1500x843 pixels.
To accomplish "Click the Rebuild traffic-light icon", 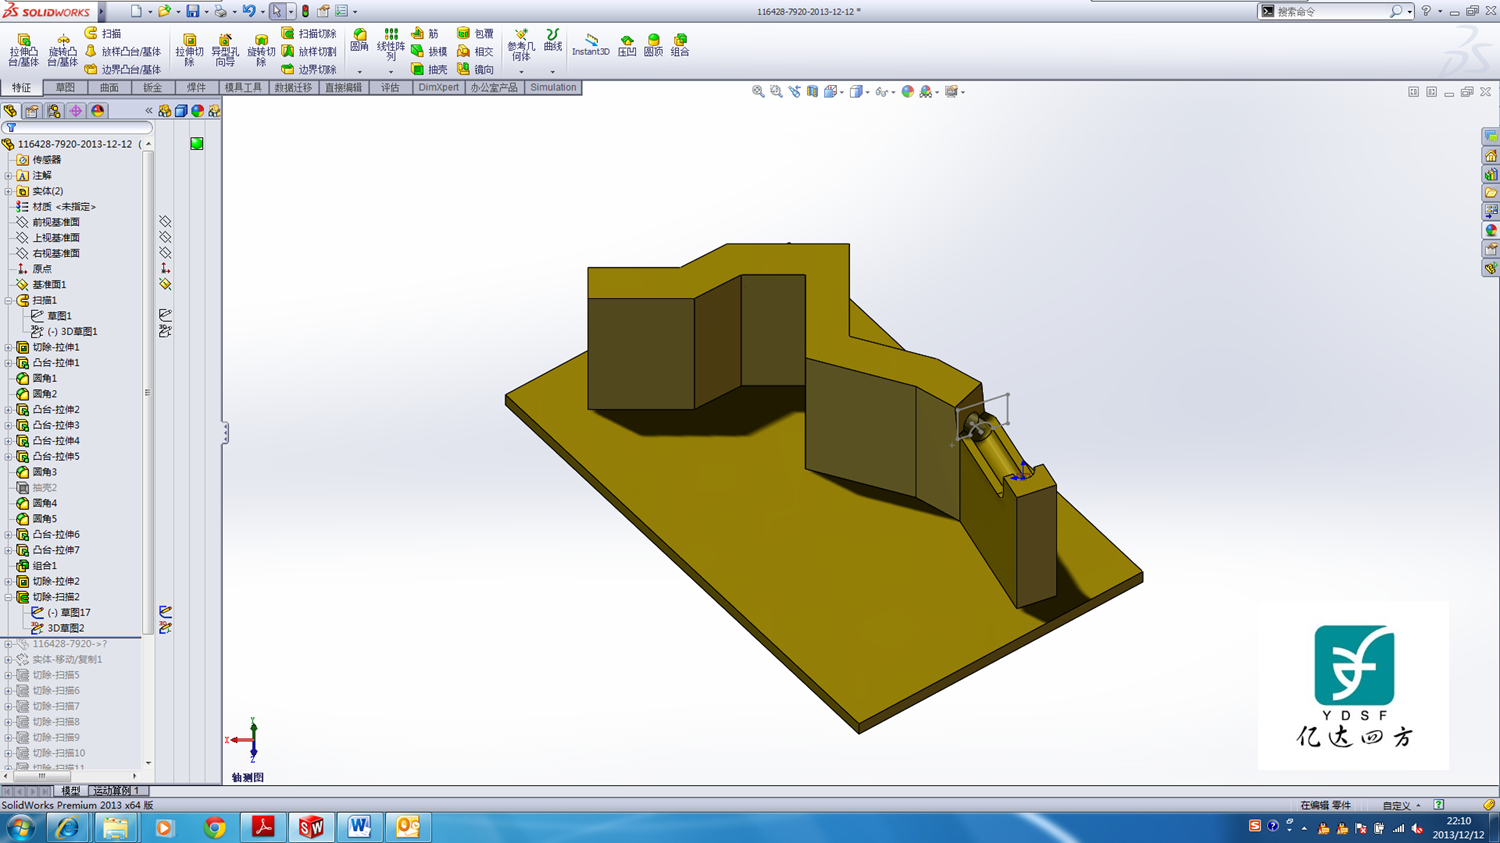I will tap(305, 11).
